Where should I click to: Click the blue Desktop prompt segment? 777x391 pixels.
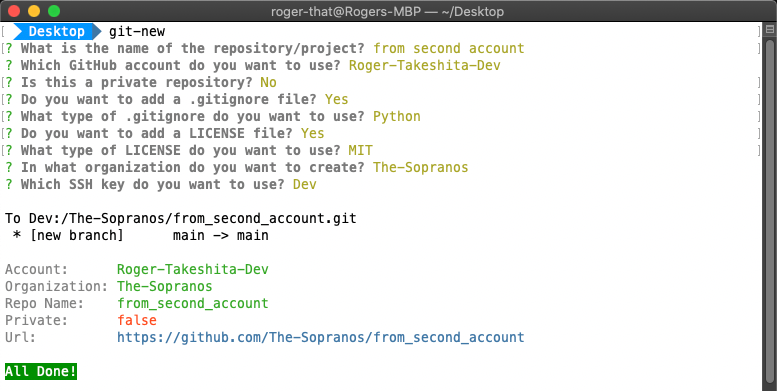click(x=56, y=32)
